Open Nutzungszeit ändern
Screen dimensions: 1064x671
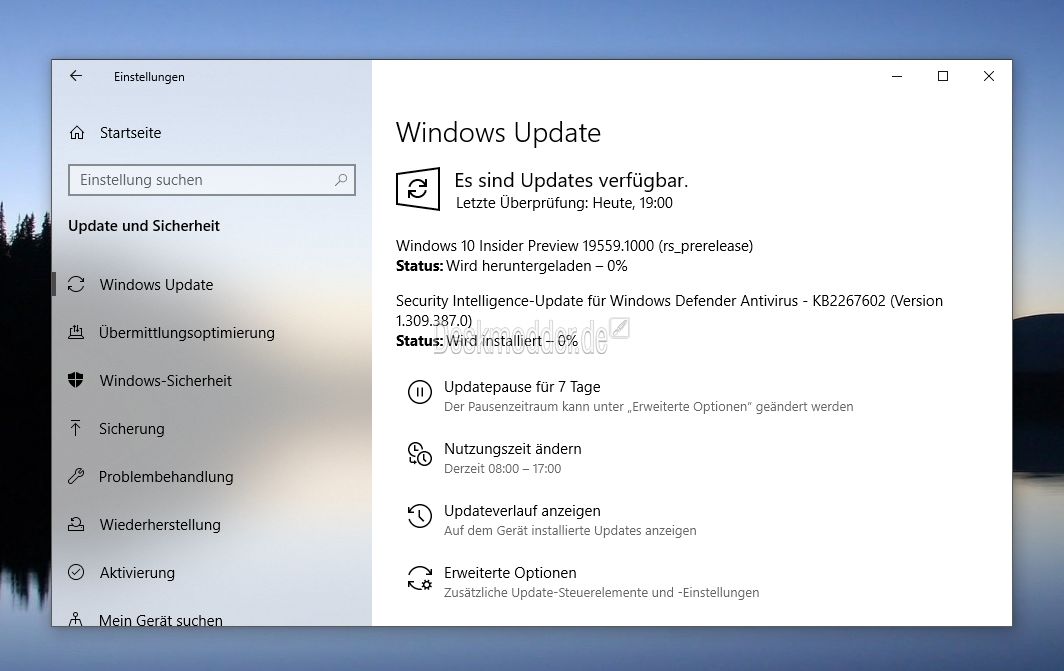pyautogui.click(x=512, y=448)
